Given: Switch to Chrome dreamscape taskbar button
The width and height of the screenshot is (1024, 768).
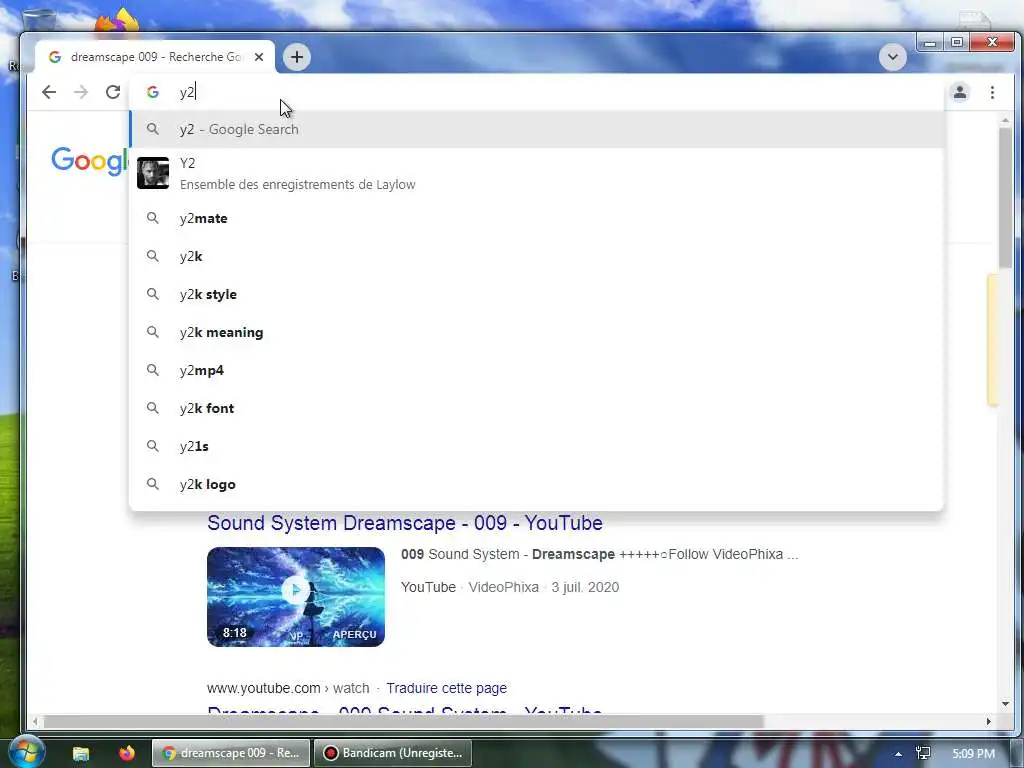Looking at the screenshot, I should (x=232, y=753).
